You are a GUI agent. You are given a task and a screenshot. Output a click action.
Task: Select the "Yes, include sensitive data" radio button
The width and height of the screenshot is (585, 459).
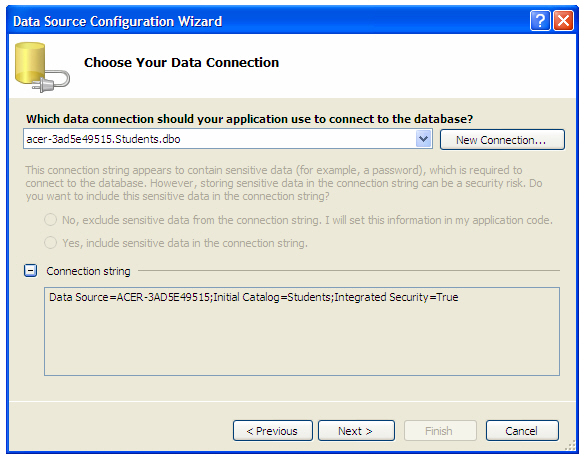coord(50,243)
